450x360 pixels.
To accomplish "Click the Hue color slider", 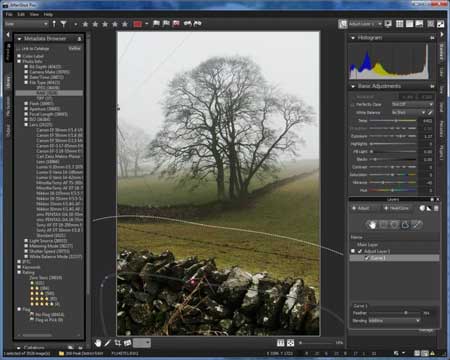I will coord(392,190).
